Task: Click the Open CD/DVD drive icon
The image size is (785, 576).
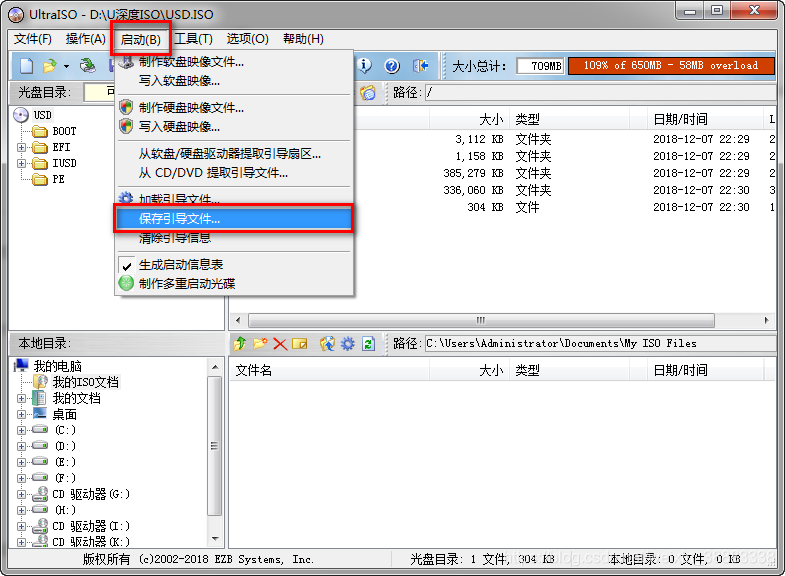Action: click(x=88, y=66)
